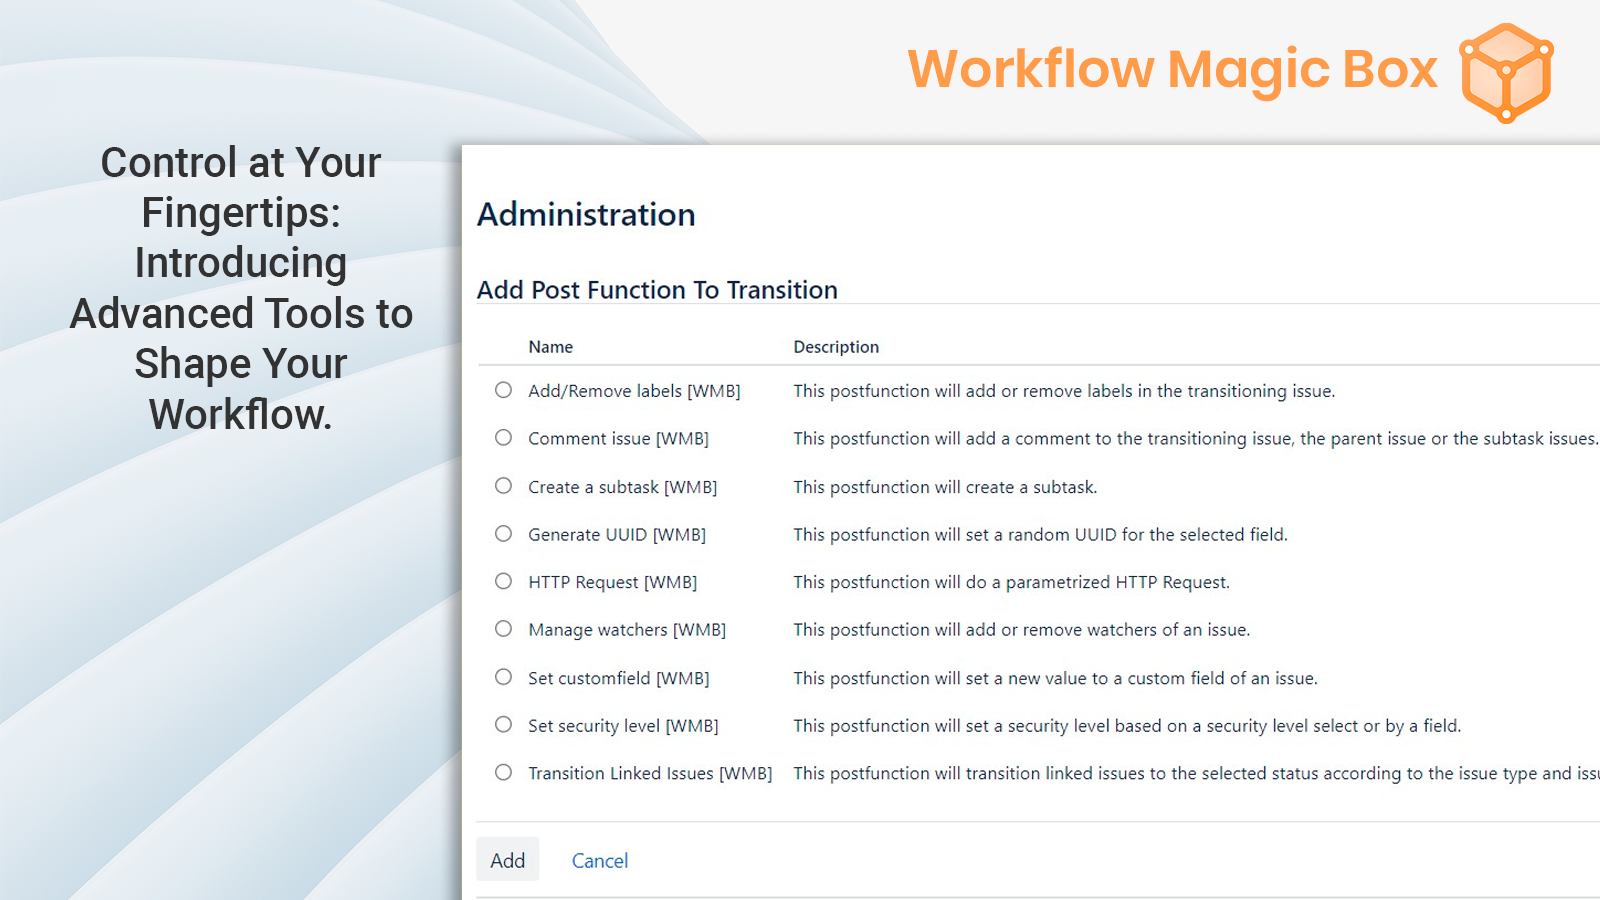The width and height of the screenshot is (1600, 900).
Task: Click description 'This postfunction will create a subtask.'
Action: (945, 487)
